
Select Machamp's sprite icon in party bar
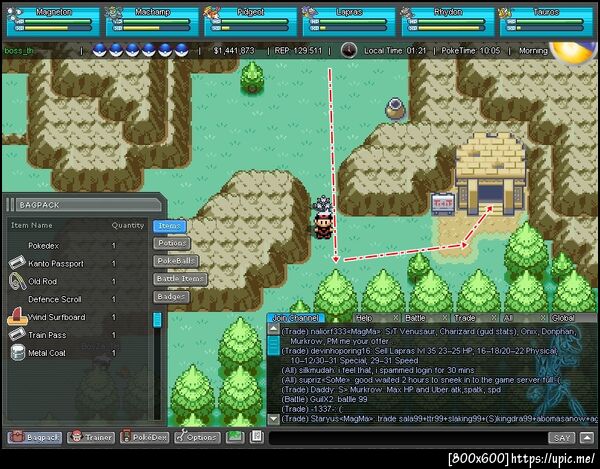[x=113, y=13]
